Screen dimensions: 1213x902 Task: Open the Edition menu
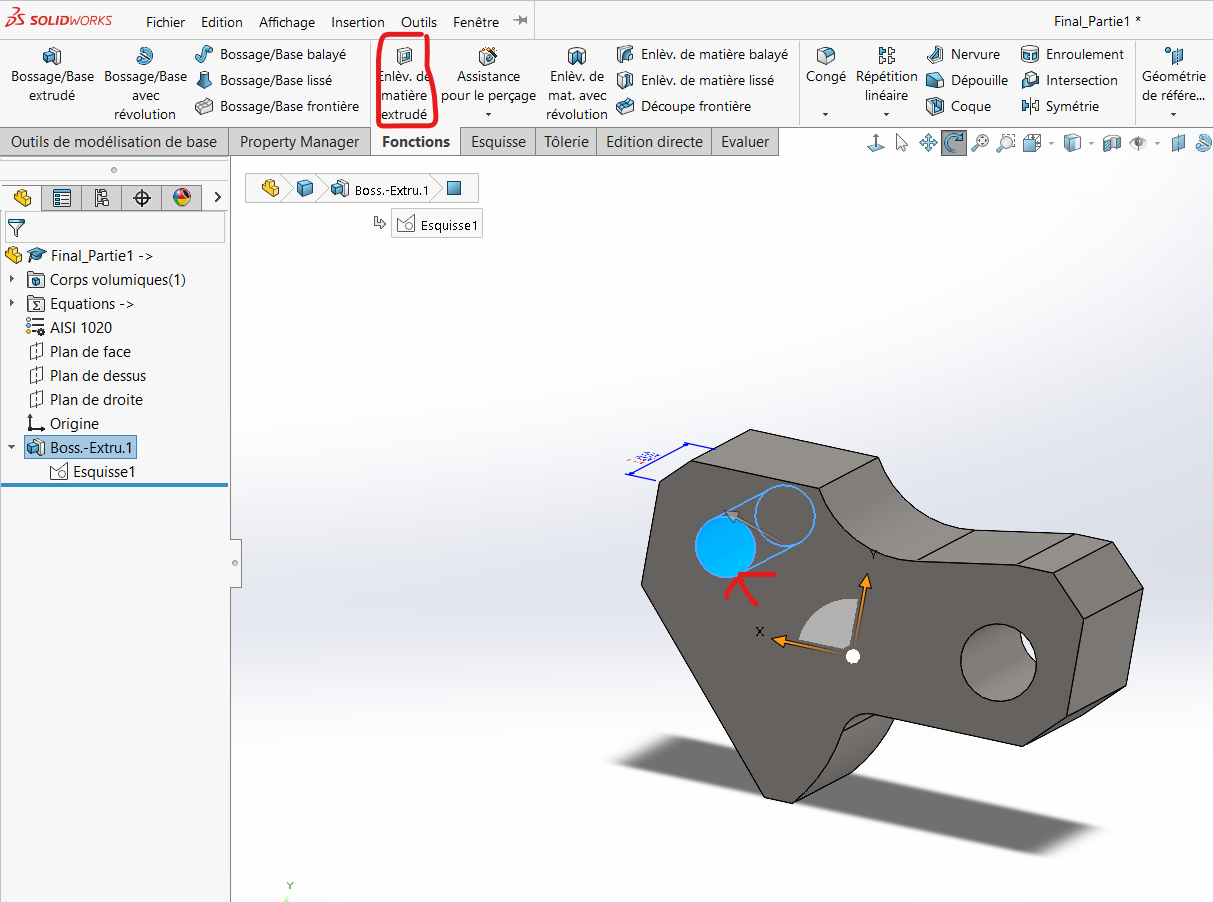click(x=222, y=22)
